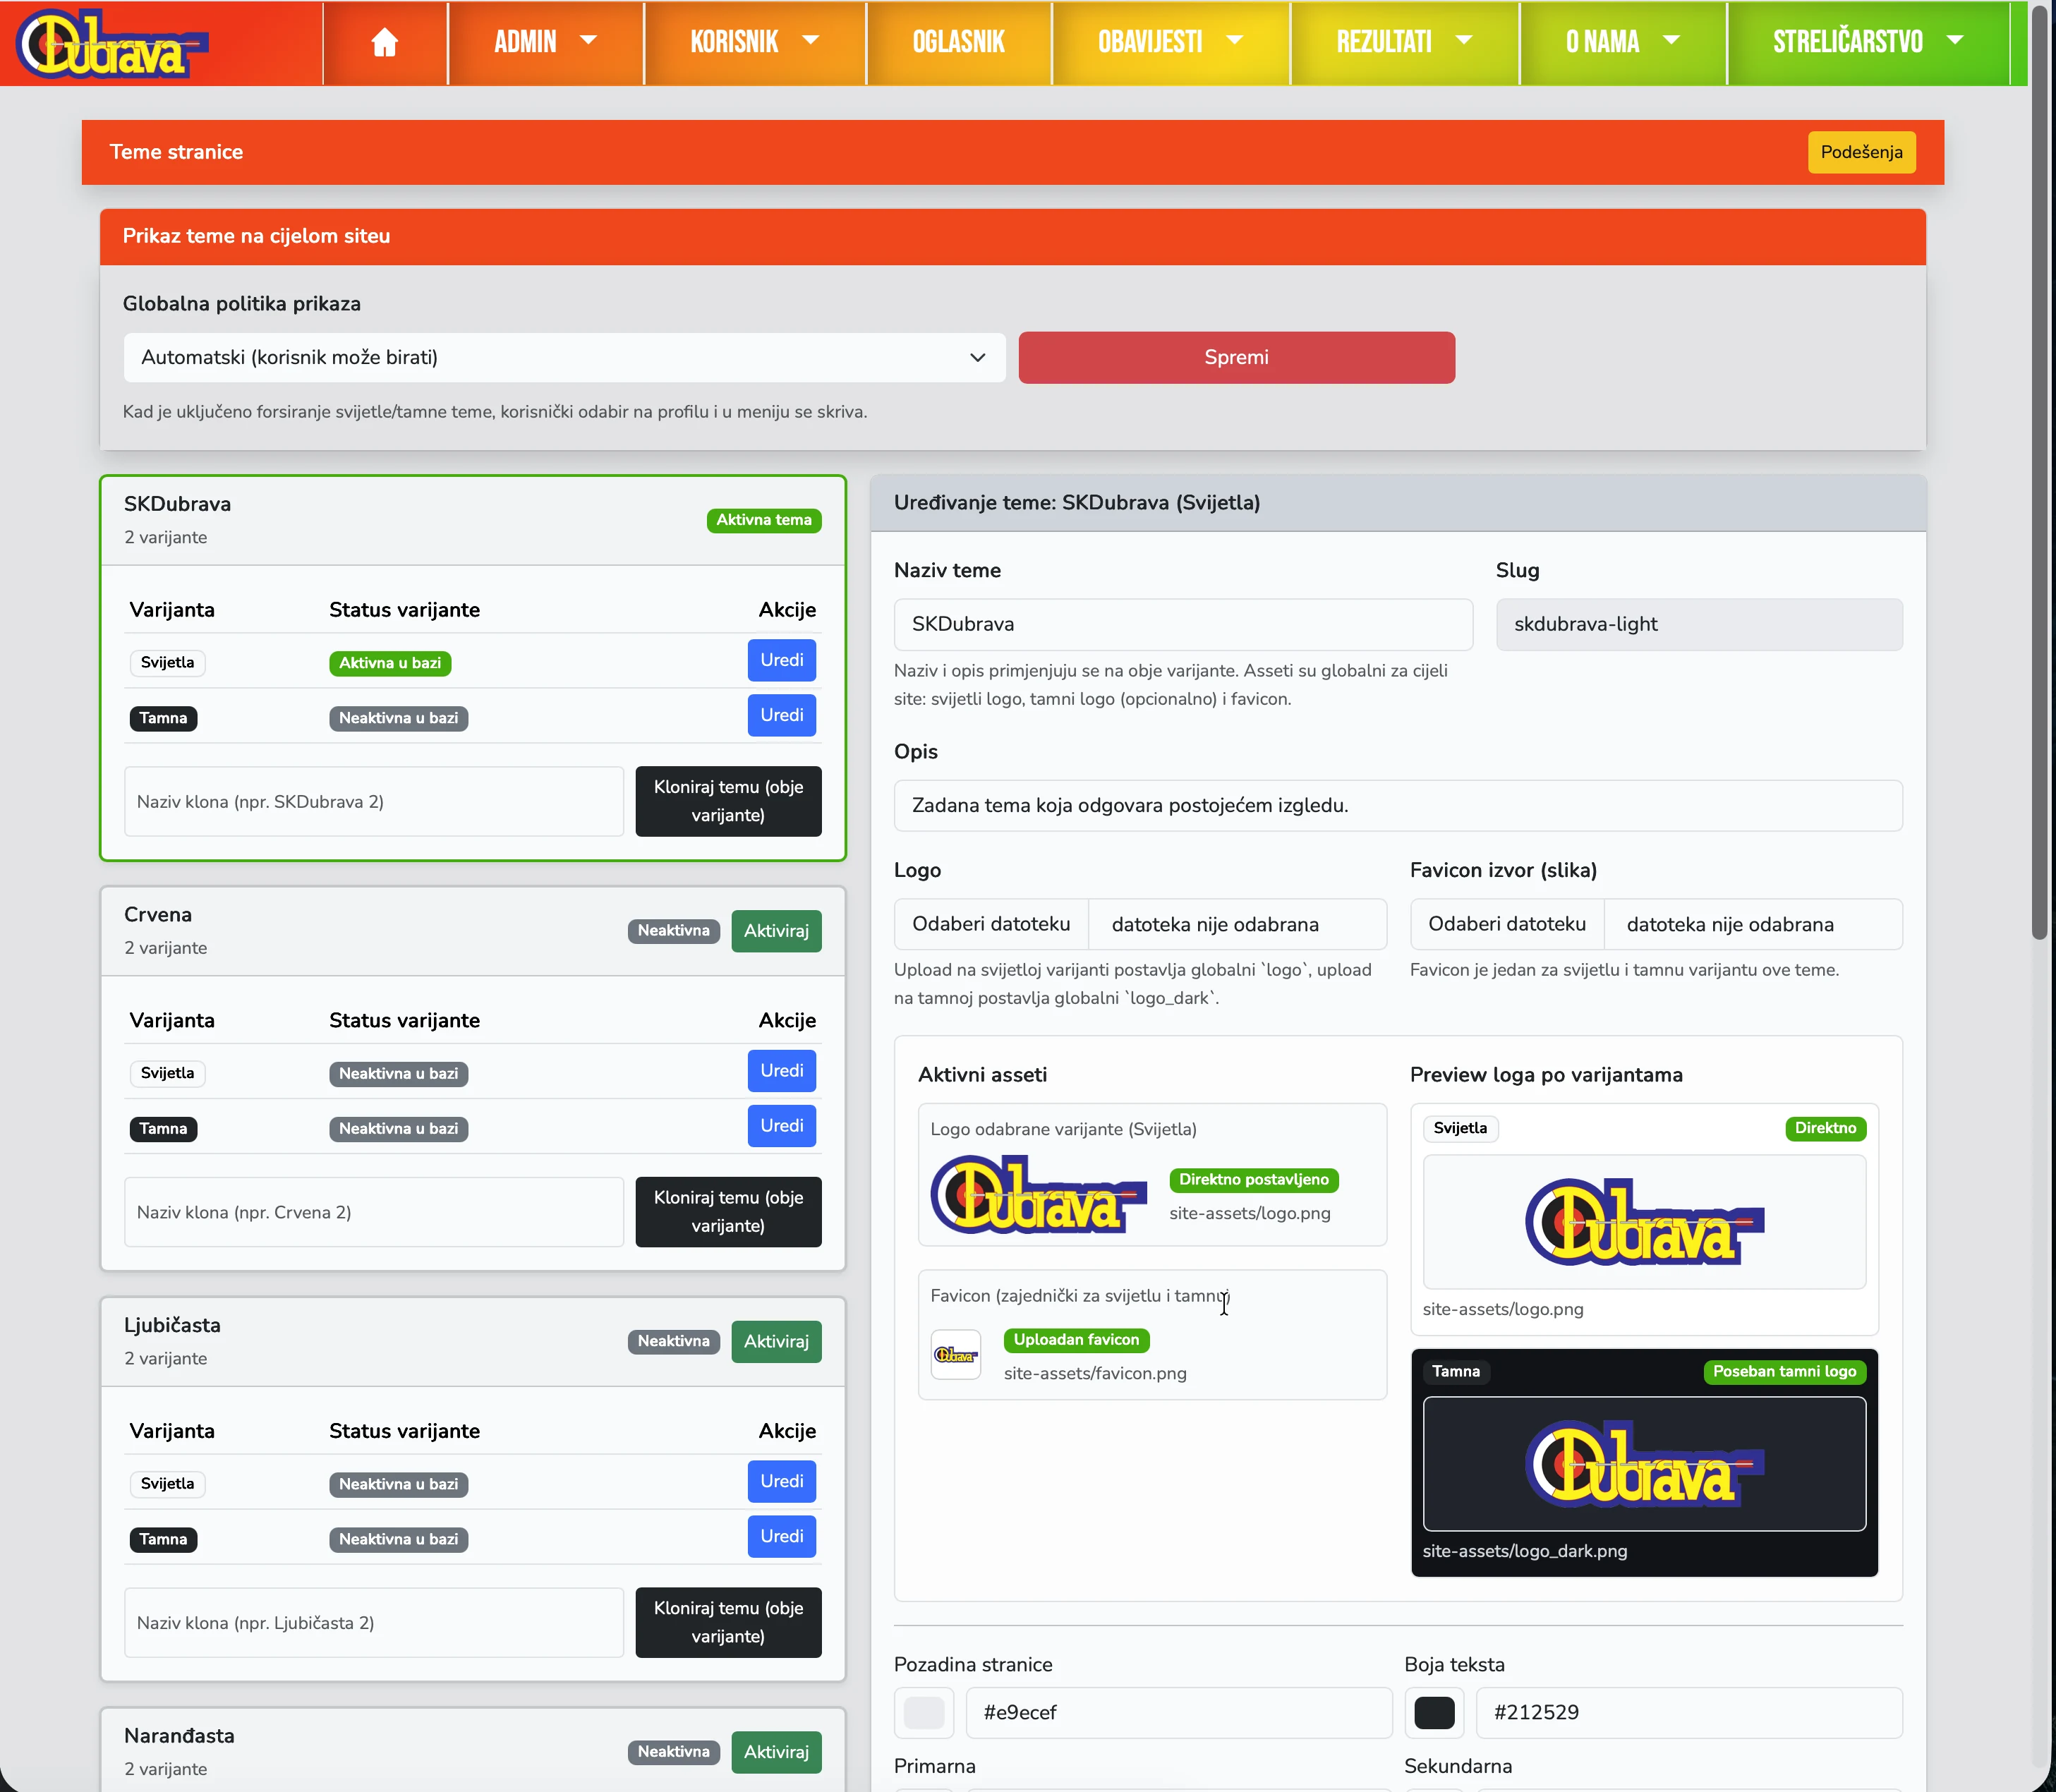Open the OGLASNIK menu item
The image size is (2056, 1792).
coord(958,42)
